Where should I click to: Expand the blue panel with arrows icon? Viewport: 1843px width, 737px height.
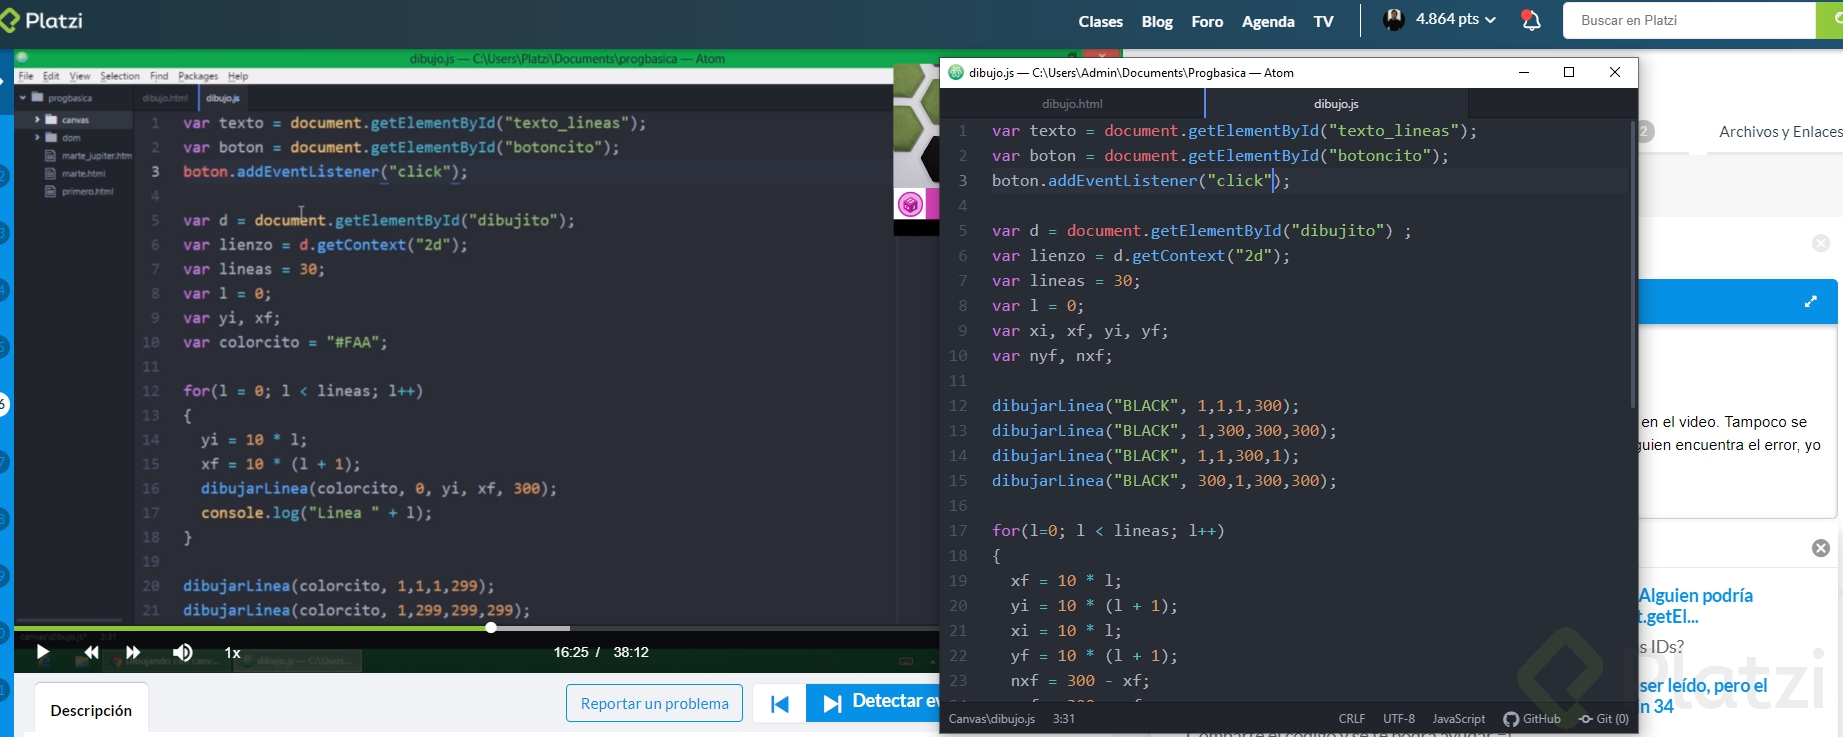click(x=1810, y=301)
